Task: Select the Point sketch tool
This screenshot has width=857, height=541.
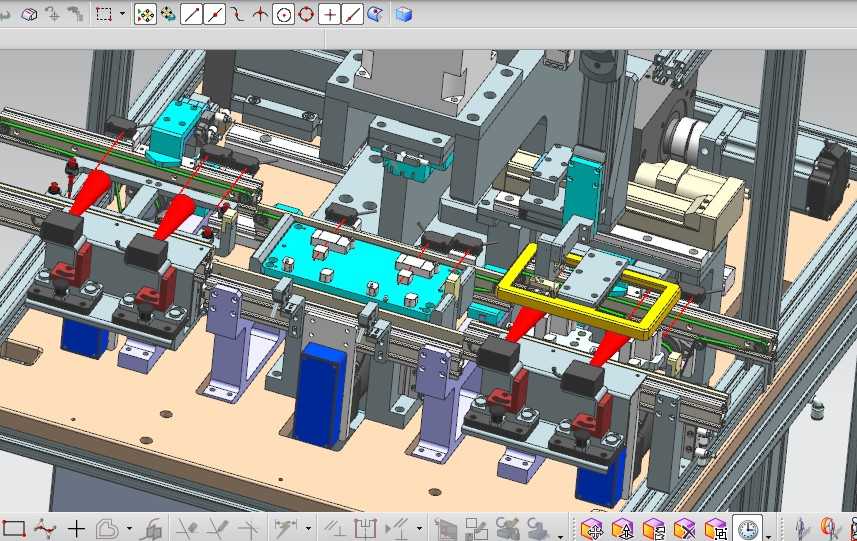Action: pos(77,529)
